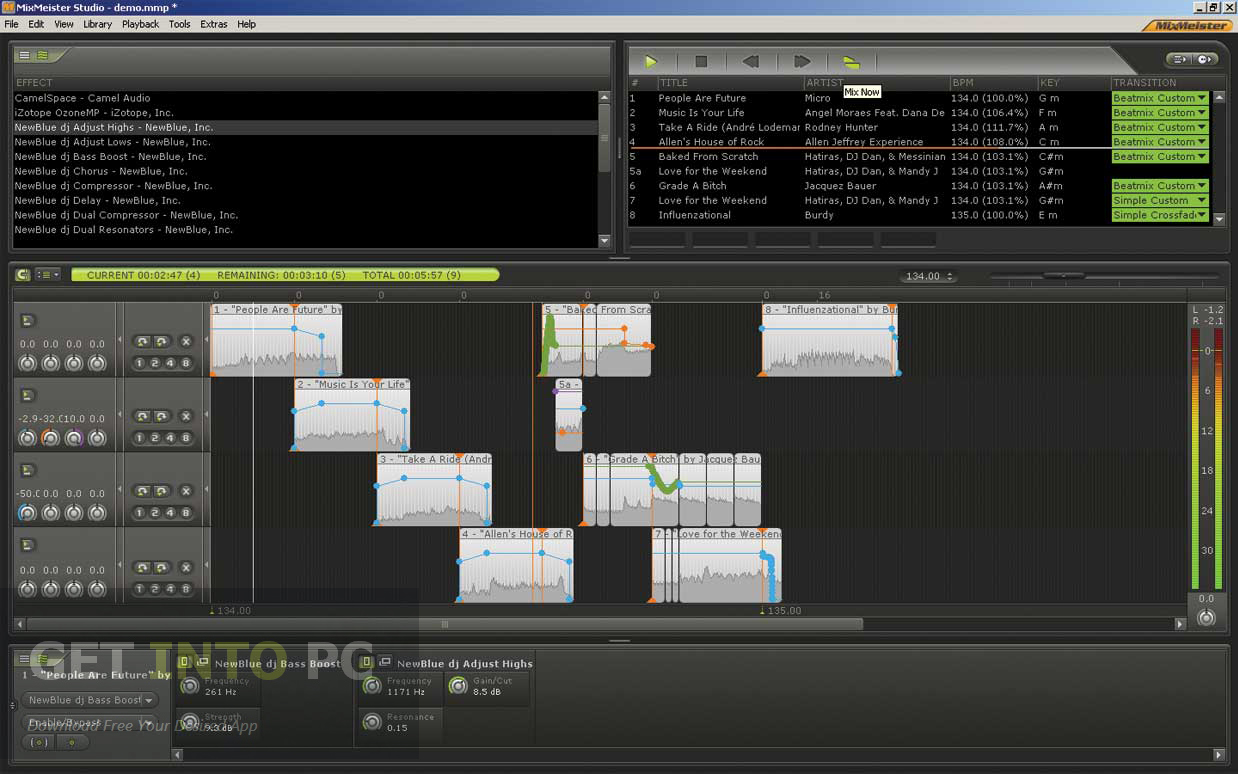Image resolution: width=1238 pixels, height=774 pixels.
Task: Open the Tools menu
Action: click(180, 24)
